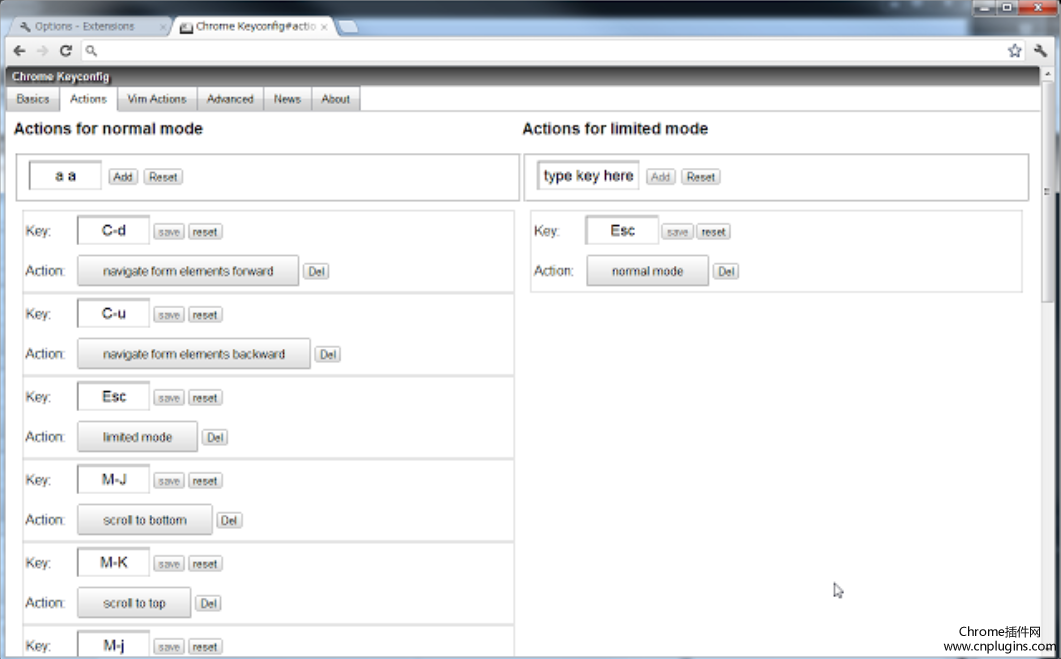Reset the C-d key binding

205,232
